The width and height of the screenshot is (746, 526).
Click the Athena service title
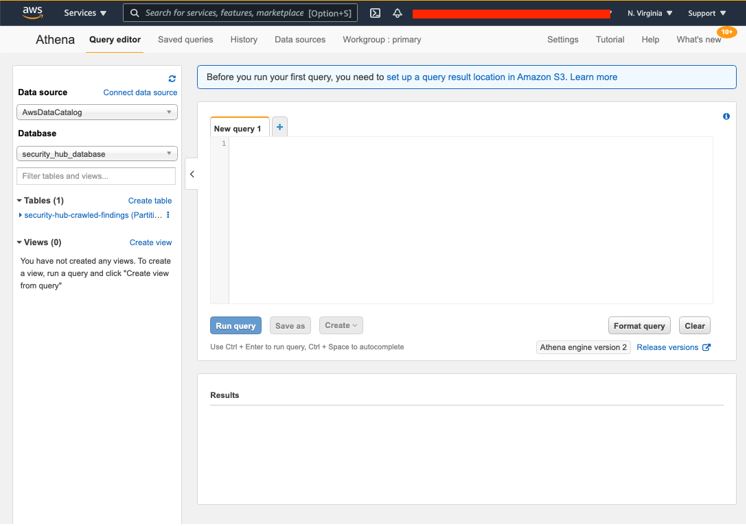point(55,39)
